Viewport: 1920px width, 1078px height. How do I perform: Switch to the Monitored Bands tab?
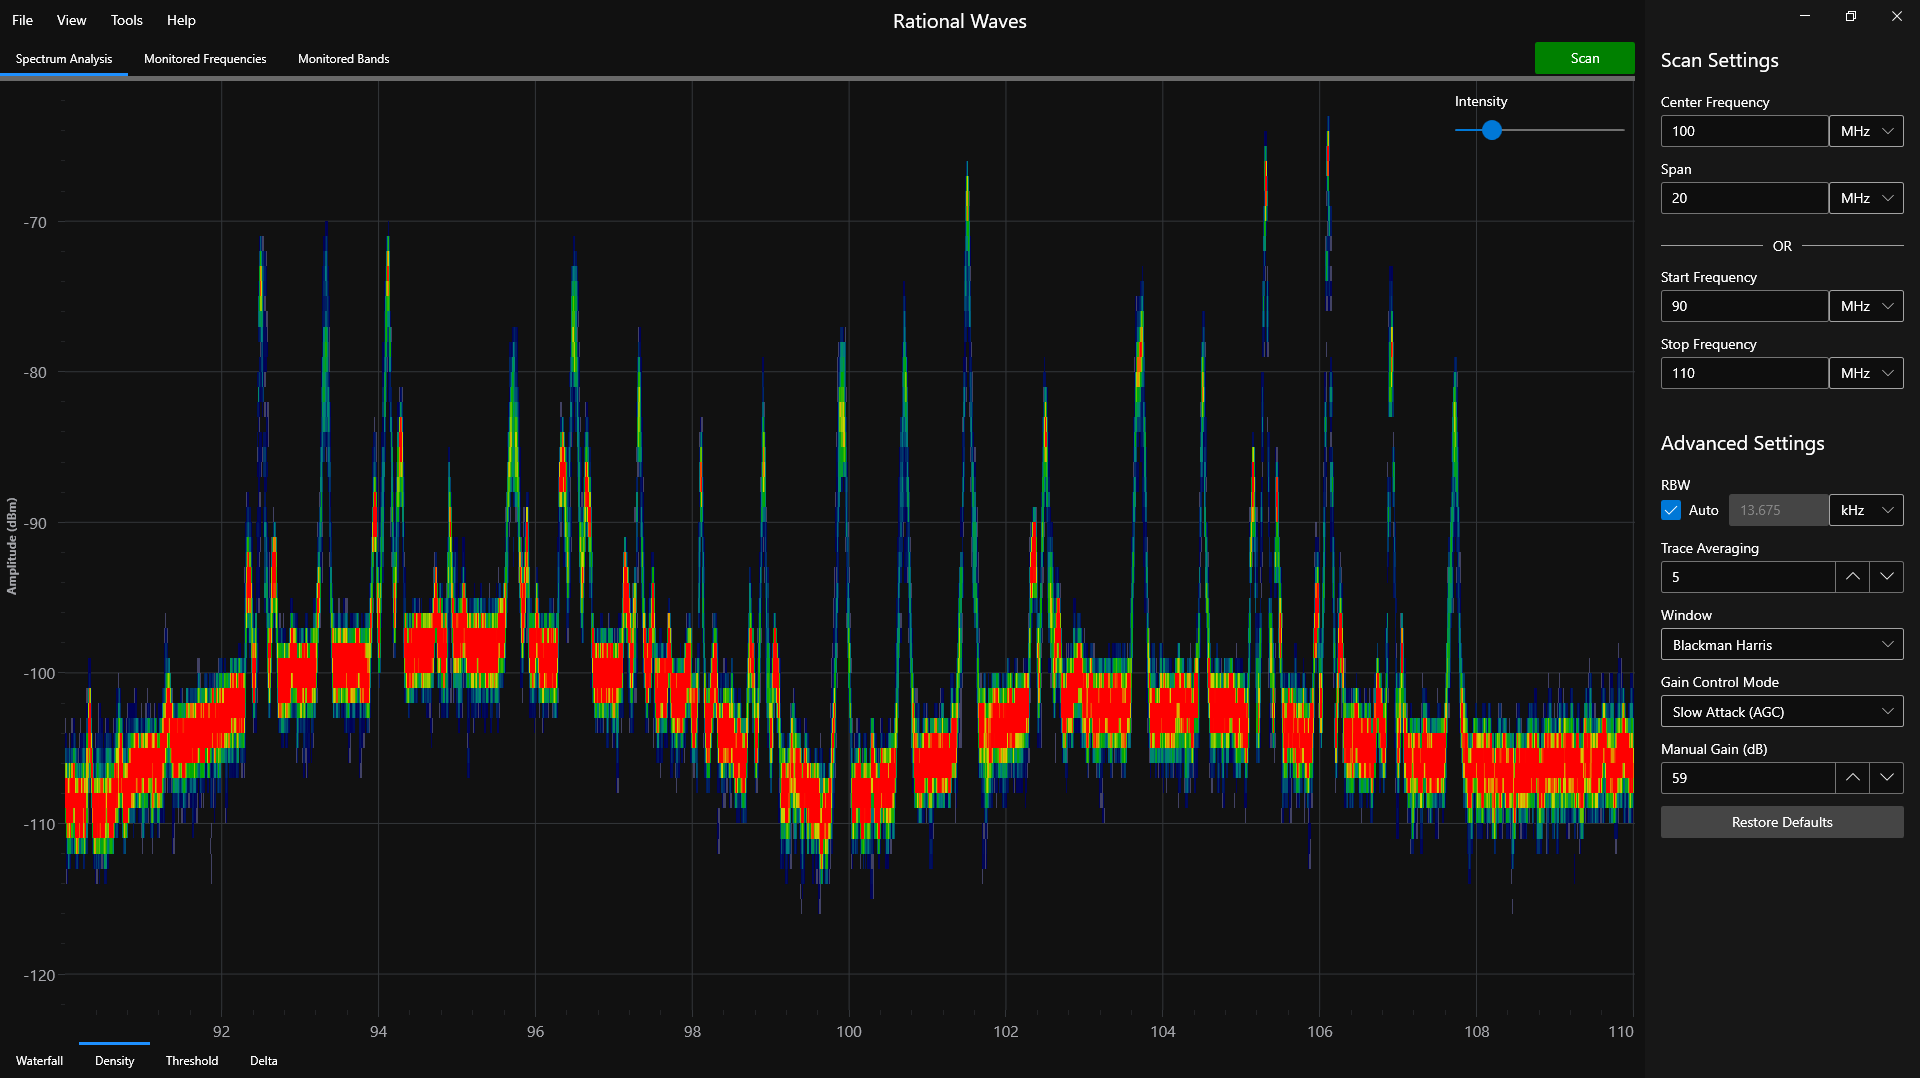click(x=343, y=58)
